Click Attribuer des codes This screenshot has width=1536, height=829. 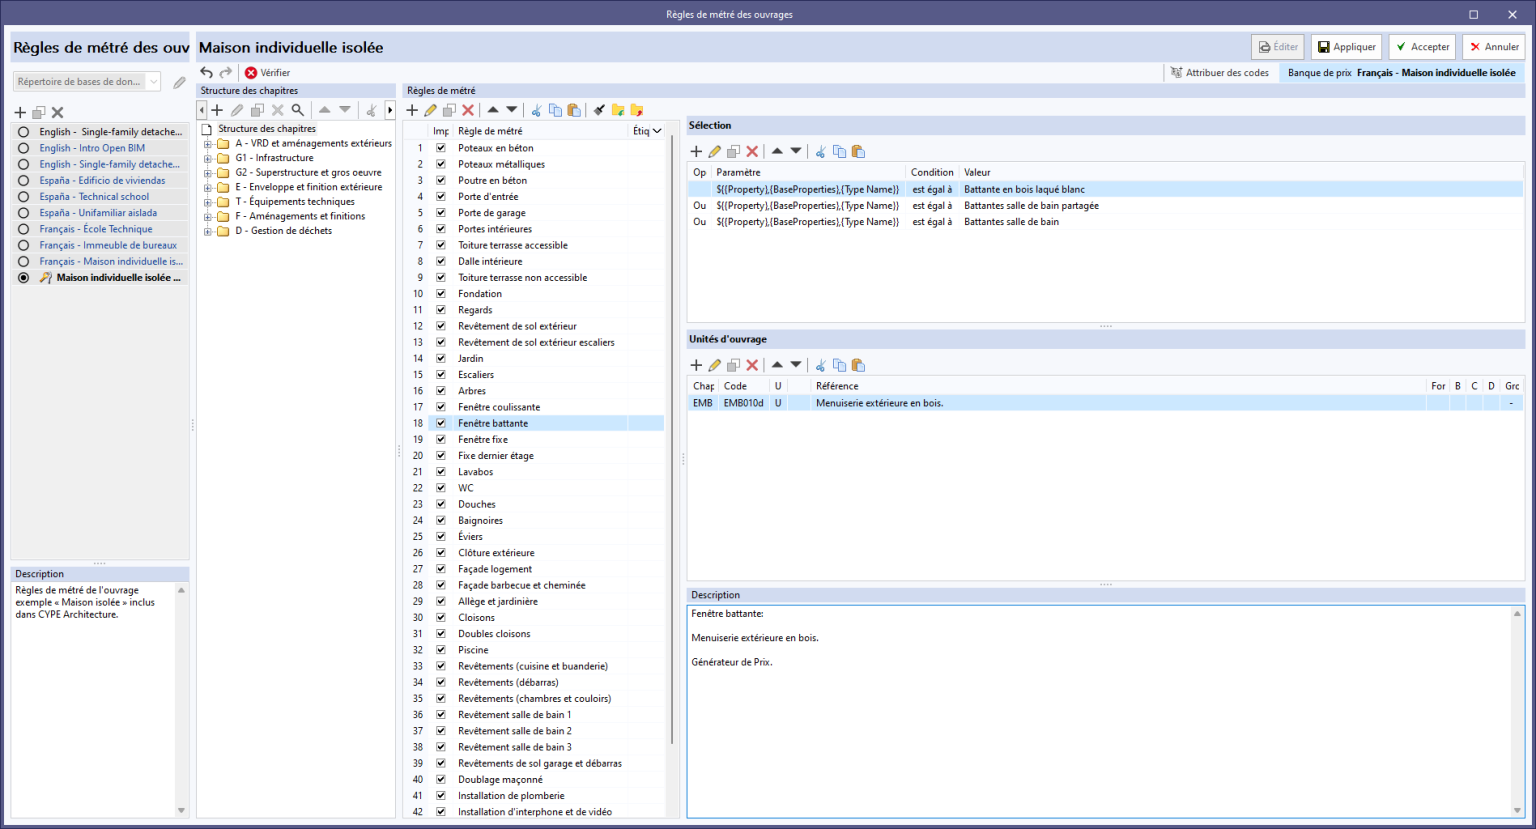coord(1220,73)
